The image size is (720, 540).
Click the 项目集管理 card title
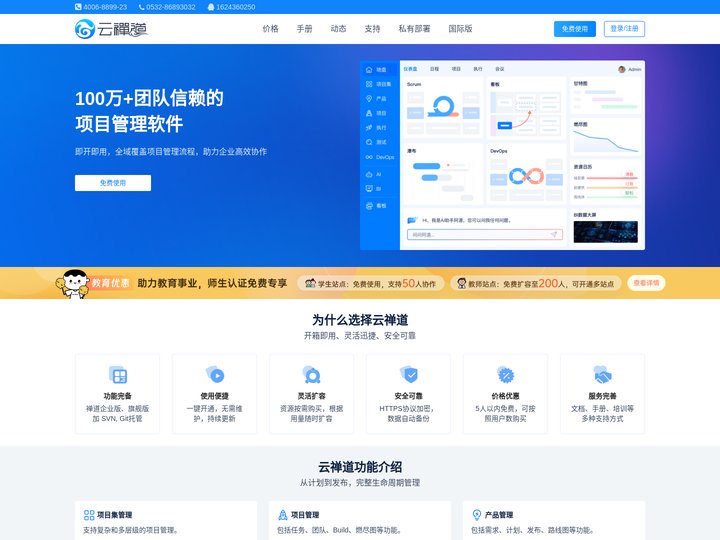(115, 515)
